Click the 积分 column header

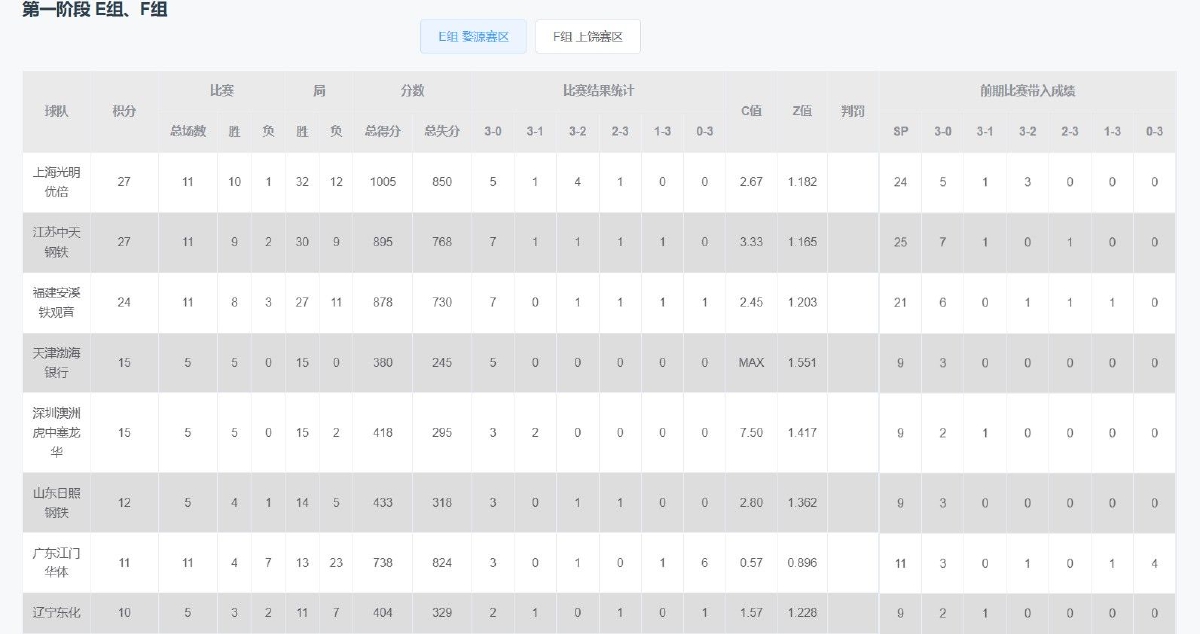coord(124,111)
